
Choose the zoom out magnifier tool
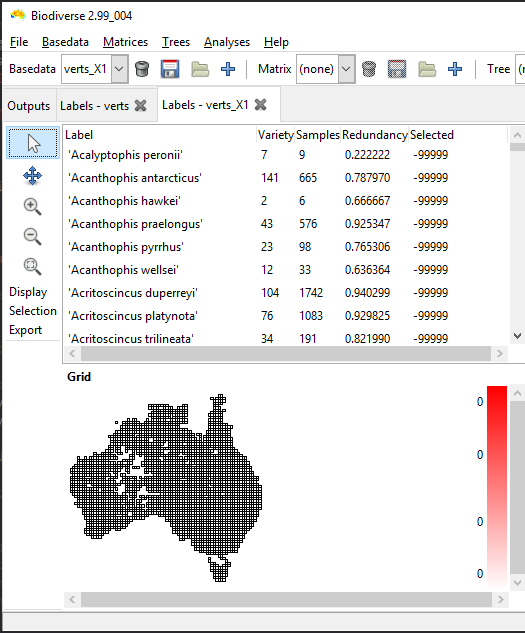click(33, 236)
